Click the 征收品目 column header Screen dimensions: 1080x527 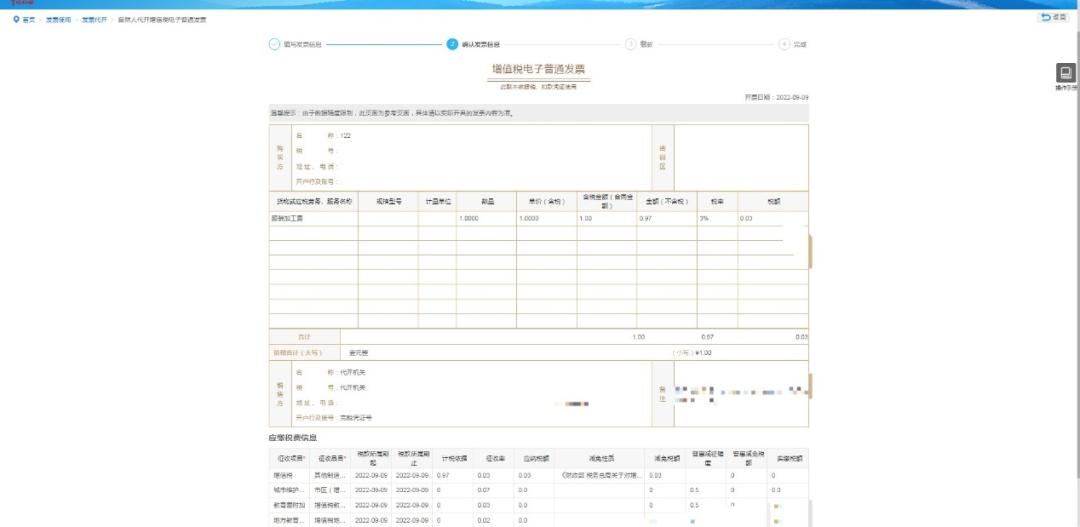click(331, 458)
